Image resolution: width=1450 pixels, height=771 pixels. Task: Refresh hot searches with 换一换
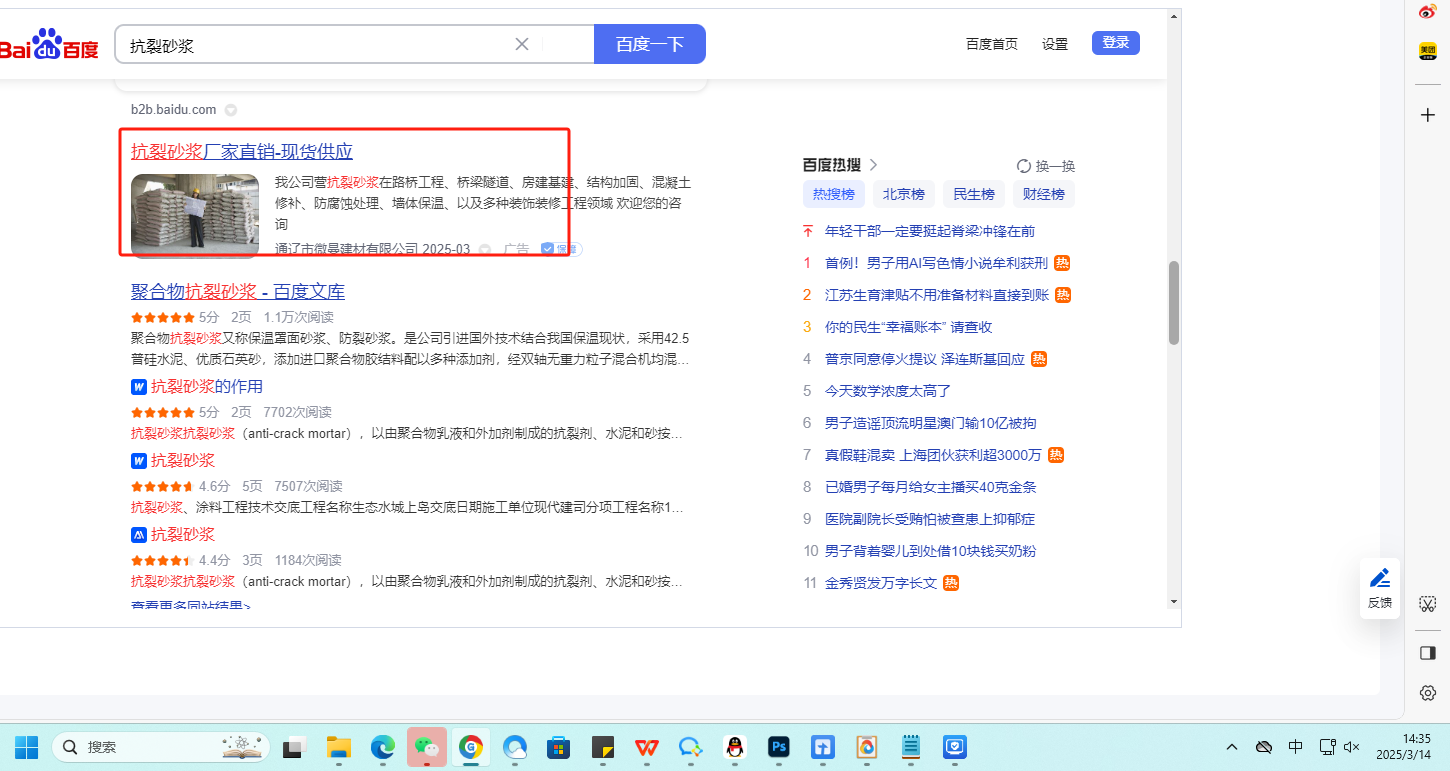click(x=1046, y=166)
